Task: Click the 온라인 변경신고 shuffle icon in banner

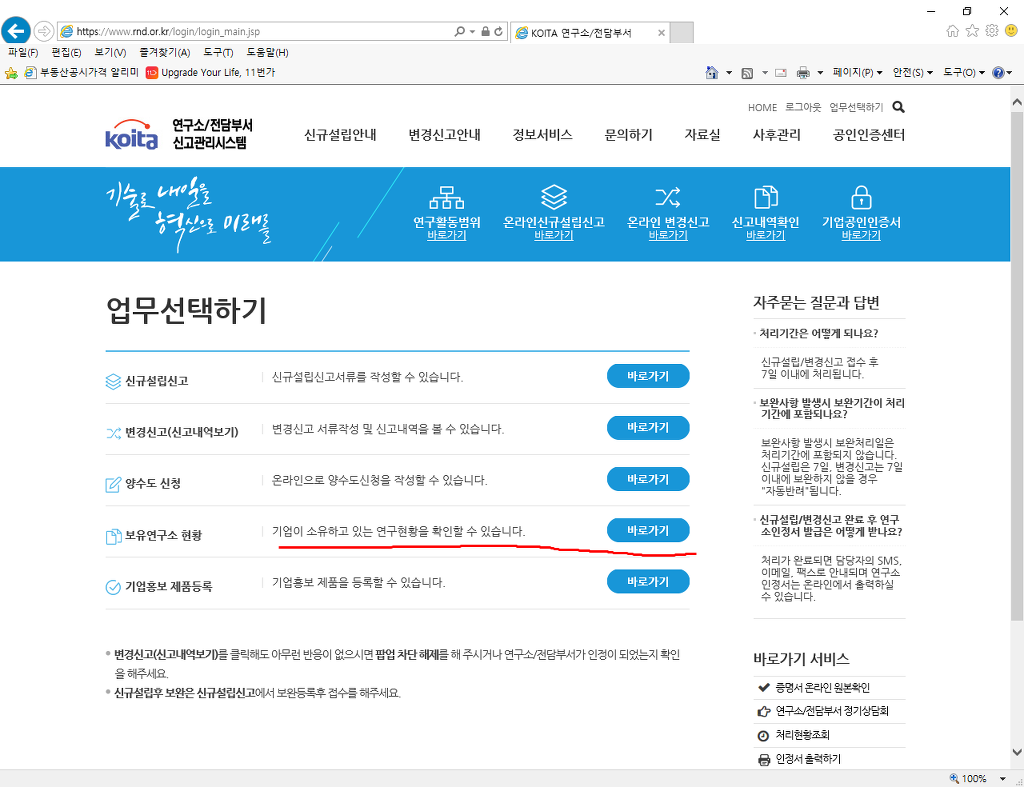Action: click(x=667, y=197)
